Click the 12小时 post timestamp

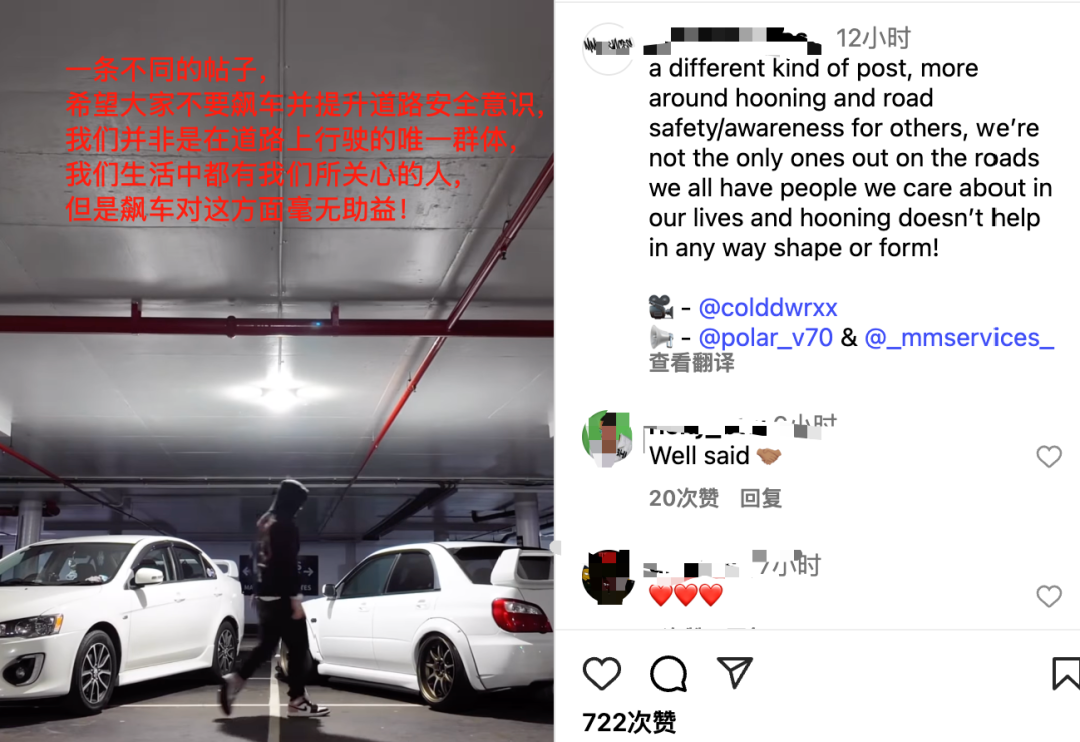click(x=873, y=39)
